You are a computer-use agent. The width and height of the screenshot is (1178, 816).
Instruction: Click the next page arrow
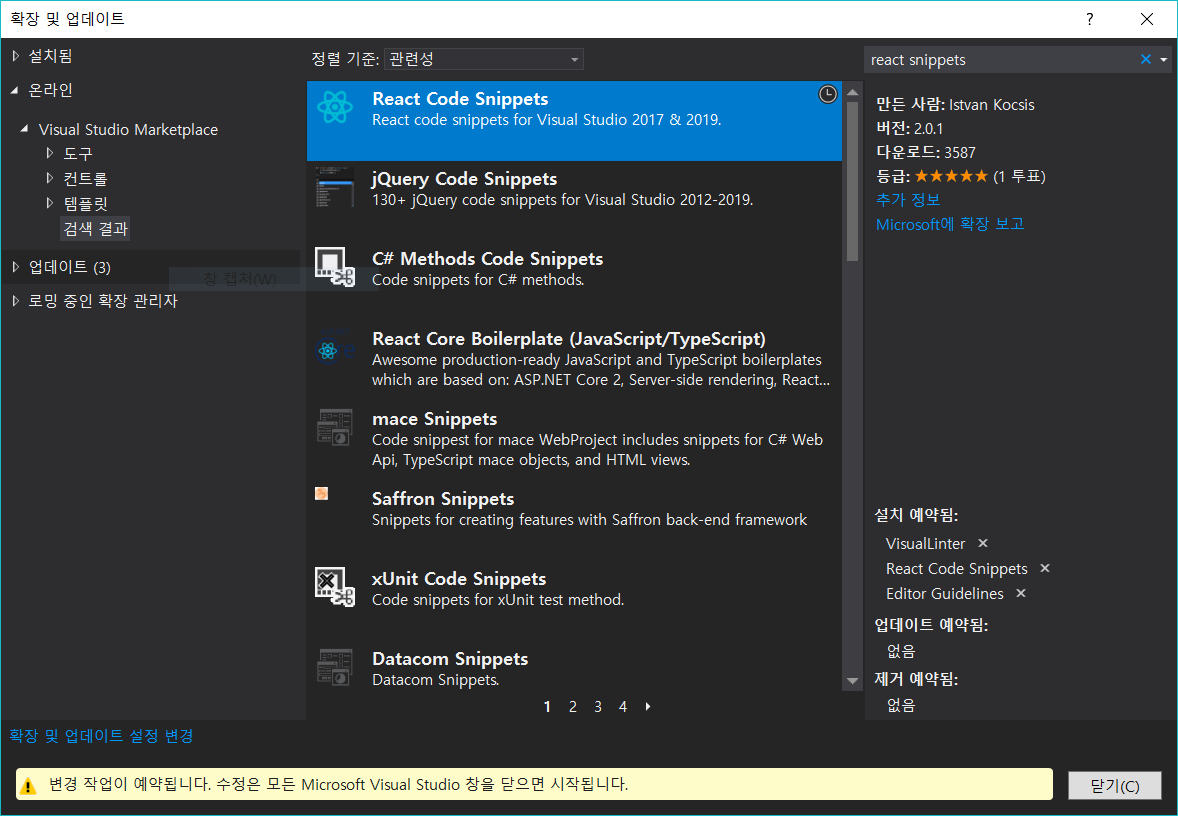pyautogui.click(x=648, y=706)
